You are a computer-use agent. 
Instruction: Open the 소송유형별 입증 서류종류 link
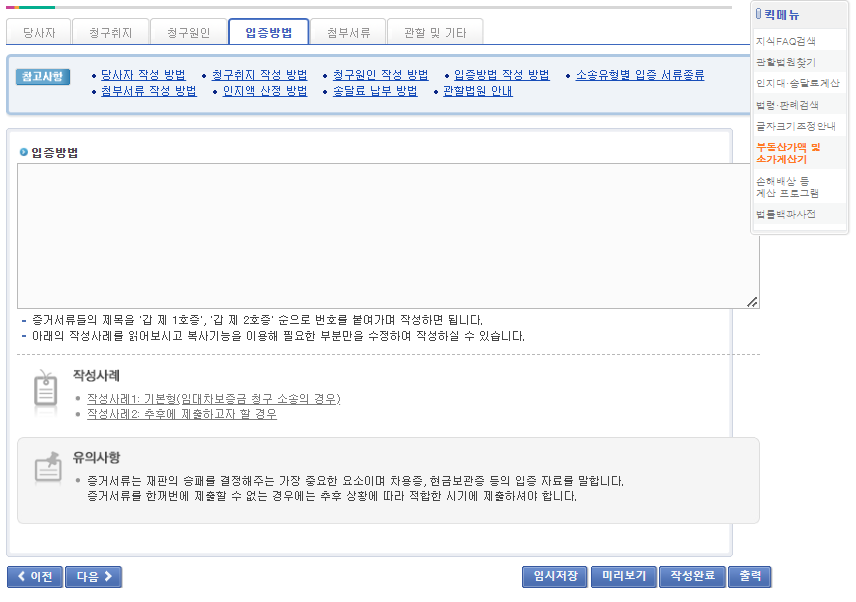640,74
